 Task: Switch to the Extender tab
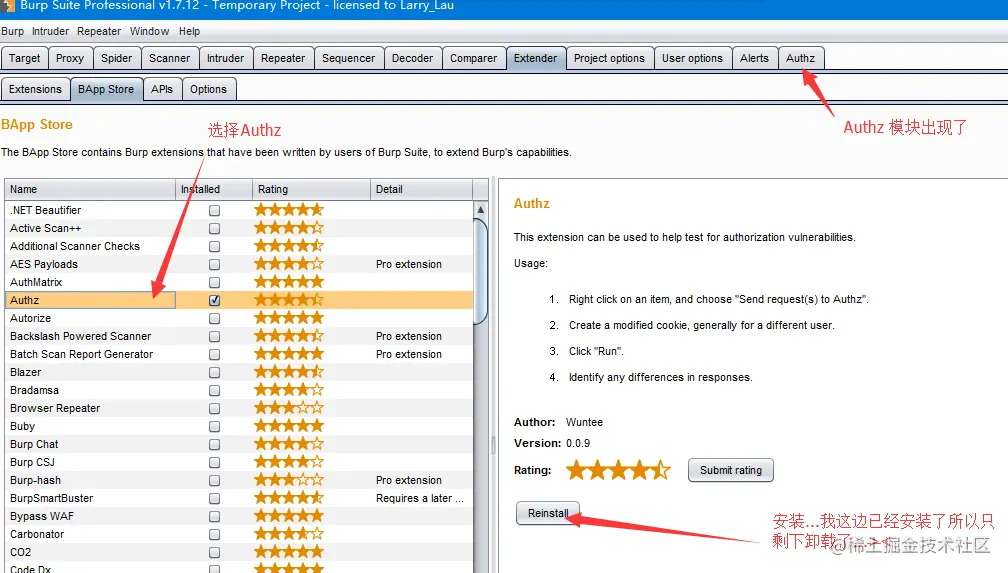point(536,58)
